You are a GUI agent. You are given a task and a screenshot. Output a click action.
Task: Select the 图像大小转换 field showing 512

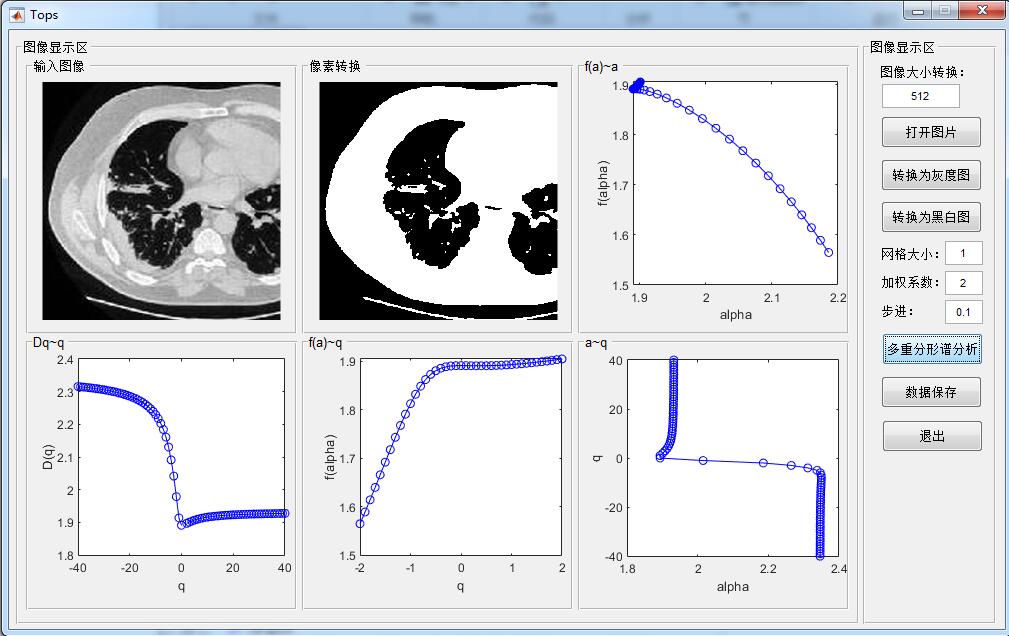pyautogui.click(x=920, y=96)
